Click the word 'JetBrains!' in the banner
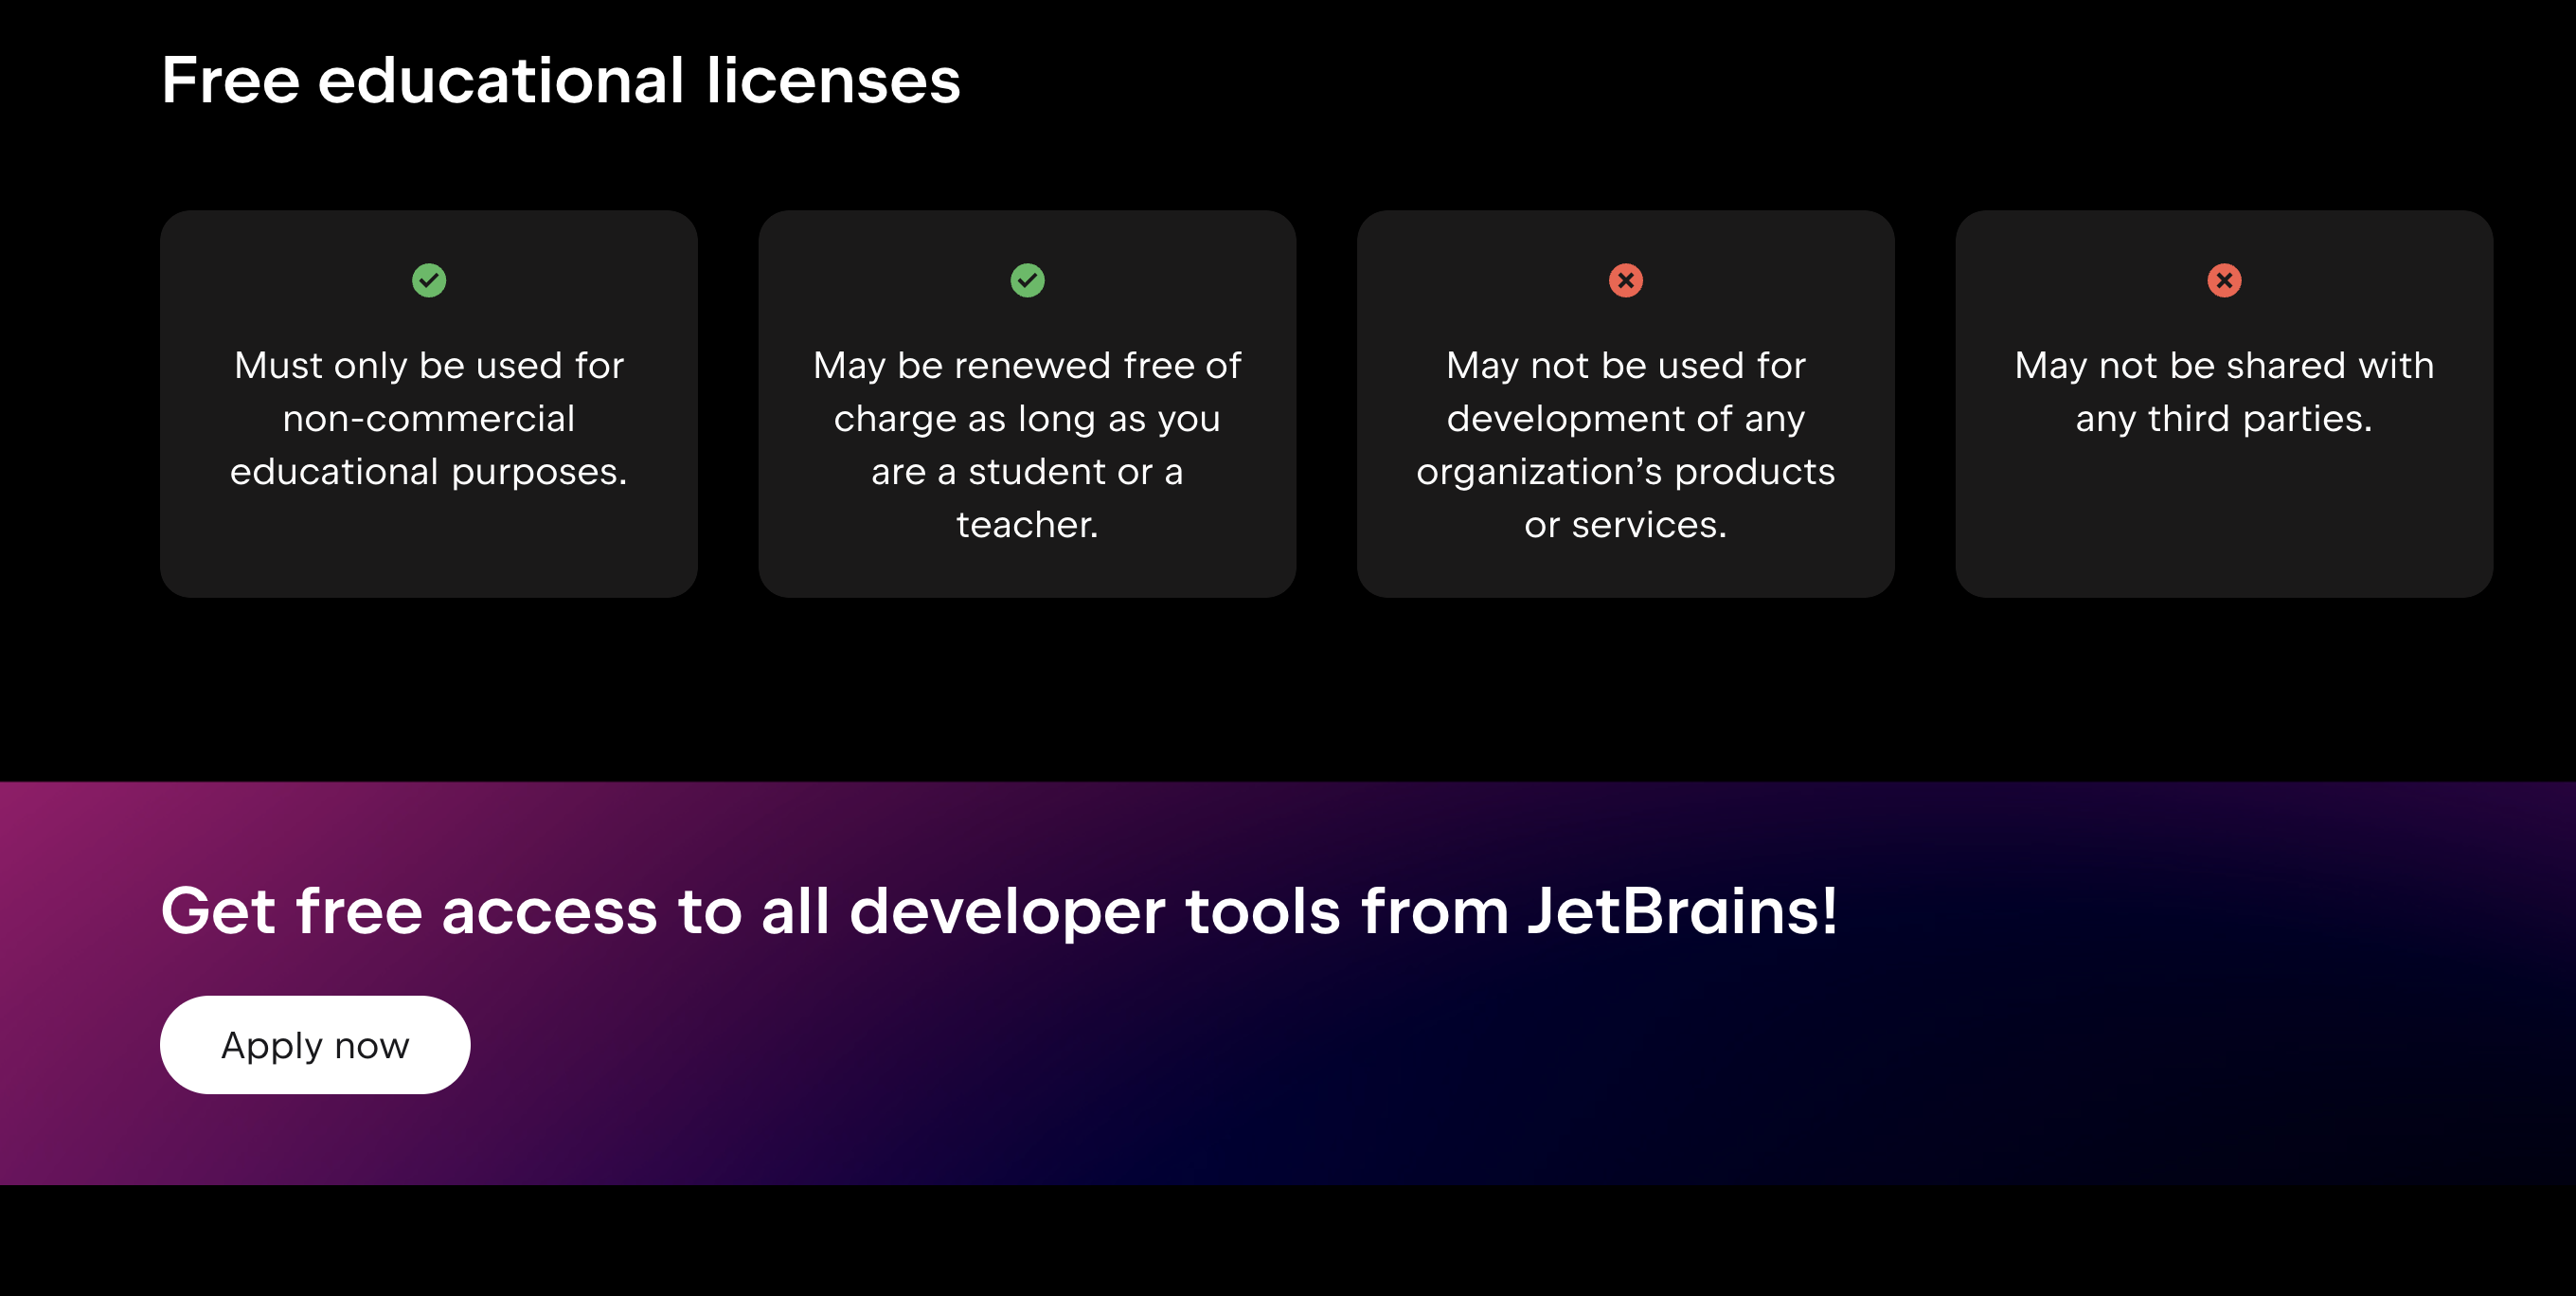This screenshot has width=2576, height=1296. [1682, 911]
